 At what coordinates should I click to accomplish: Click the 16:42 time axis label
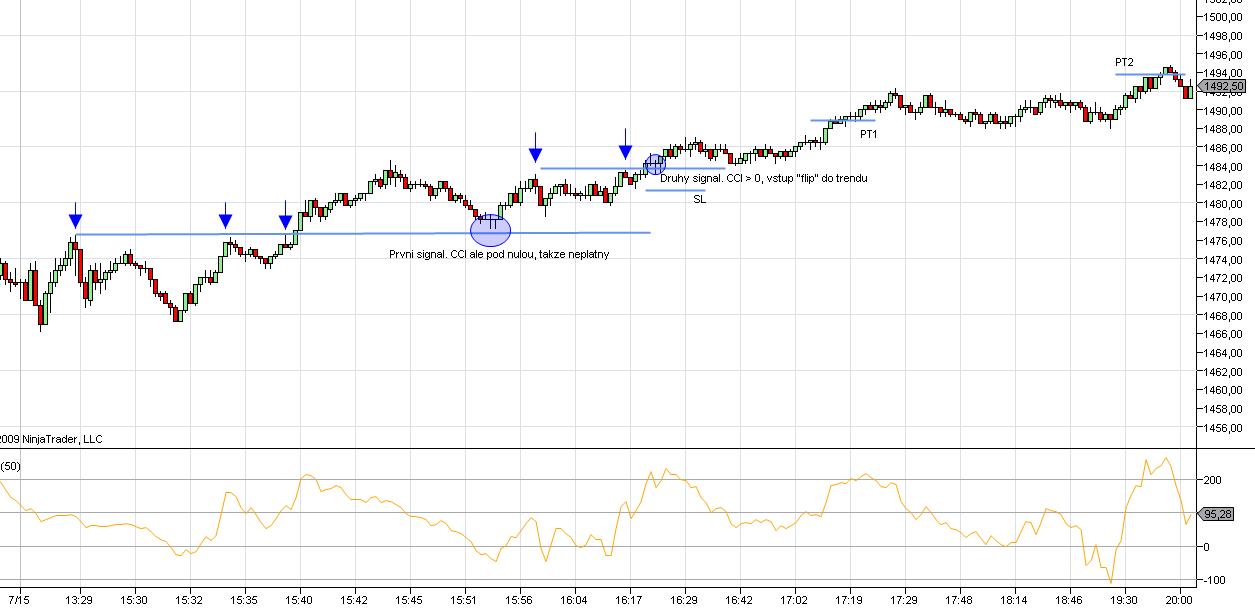tap(739, 601)
